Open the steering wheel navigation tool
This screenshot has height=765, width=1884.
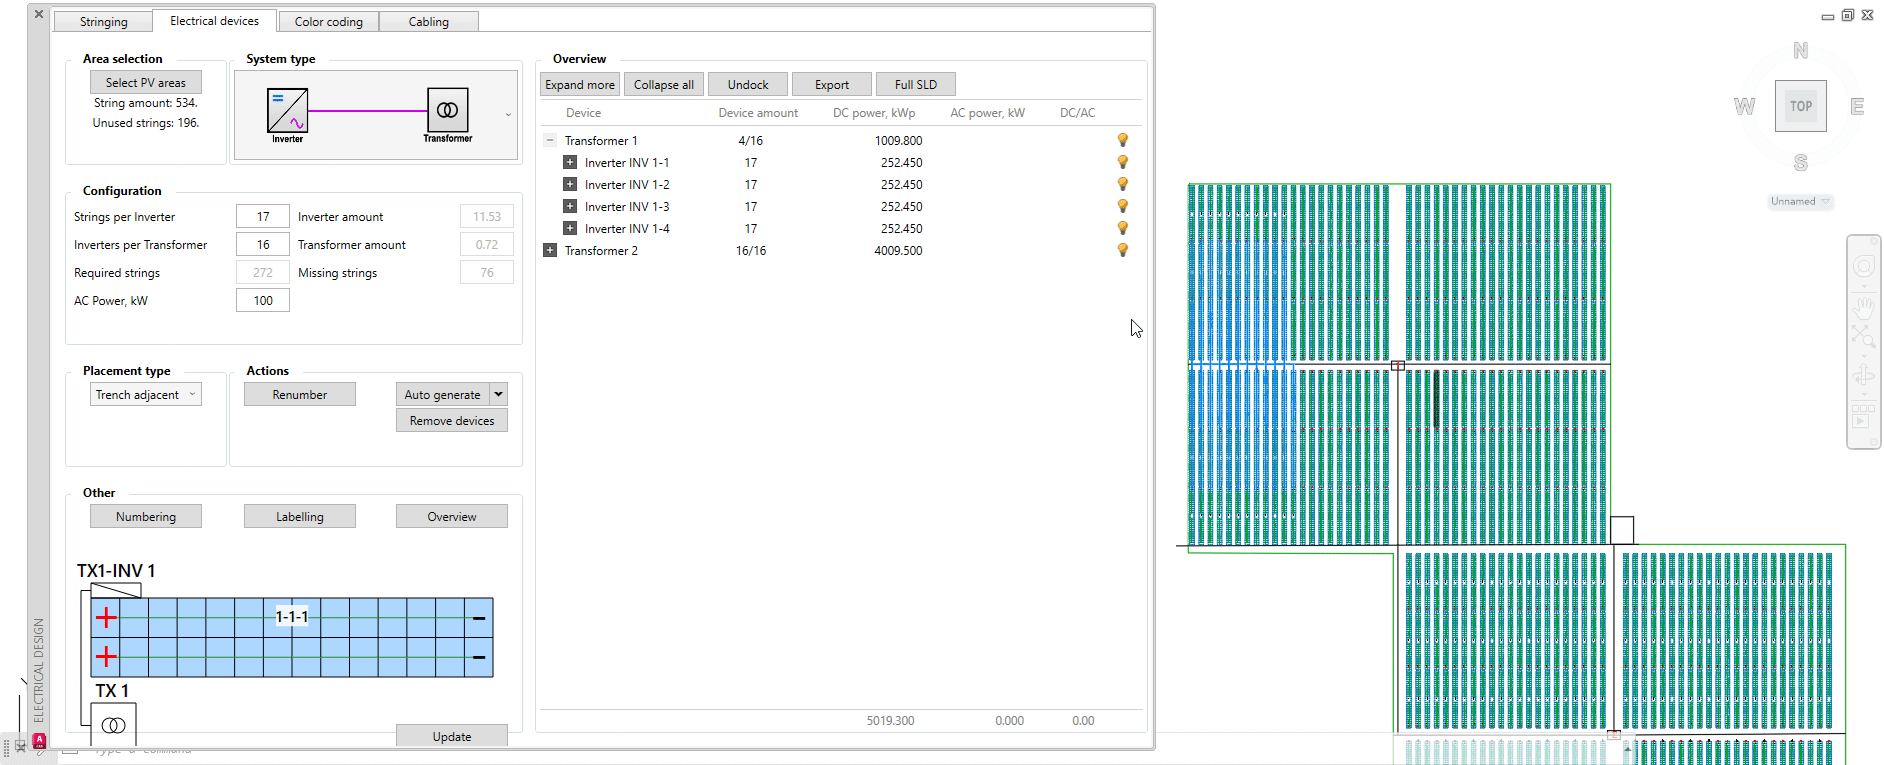pos(1863,267)
